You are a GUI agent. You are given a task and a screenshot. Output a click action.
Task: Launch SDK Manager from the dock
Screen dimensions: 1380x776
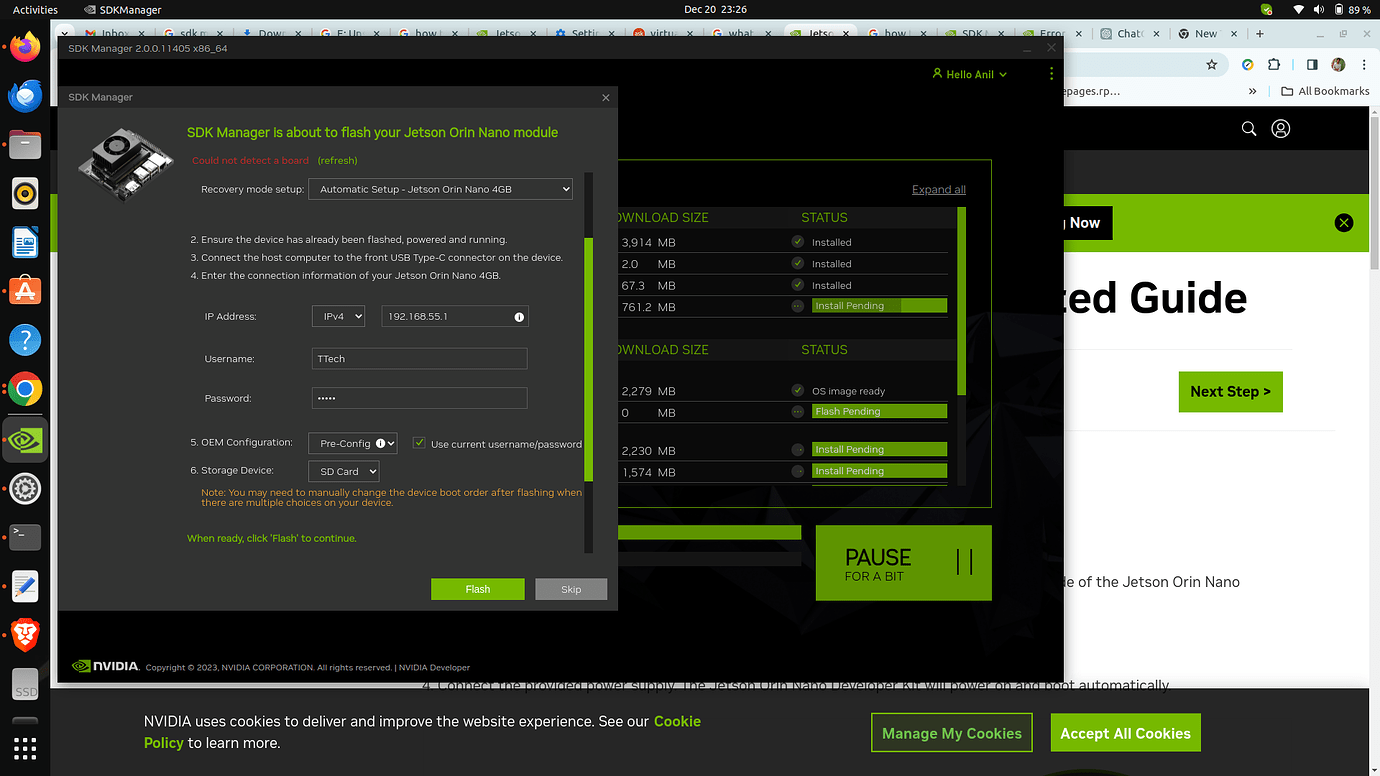(x=24, y=439)
